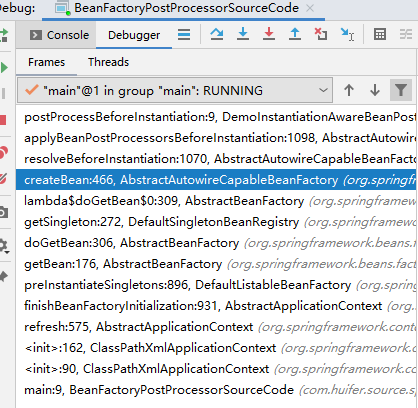418x408 pixels.
Task: Close the BeanFactoryPostProcessorSourceCode debug tab
Action: pos(310,8)
